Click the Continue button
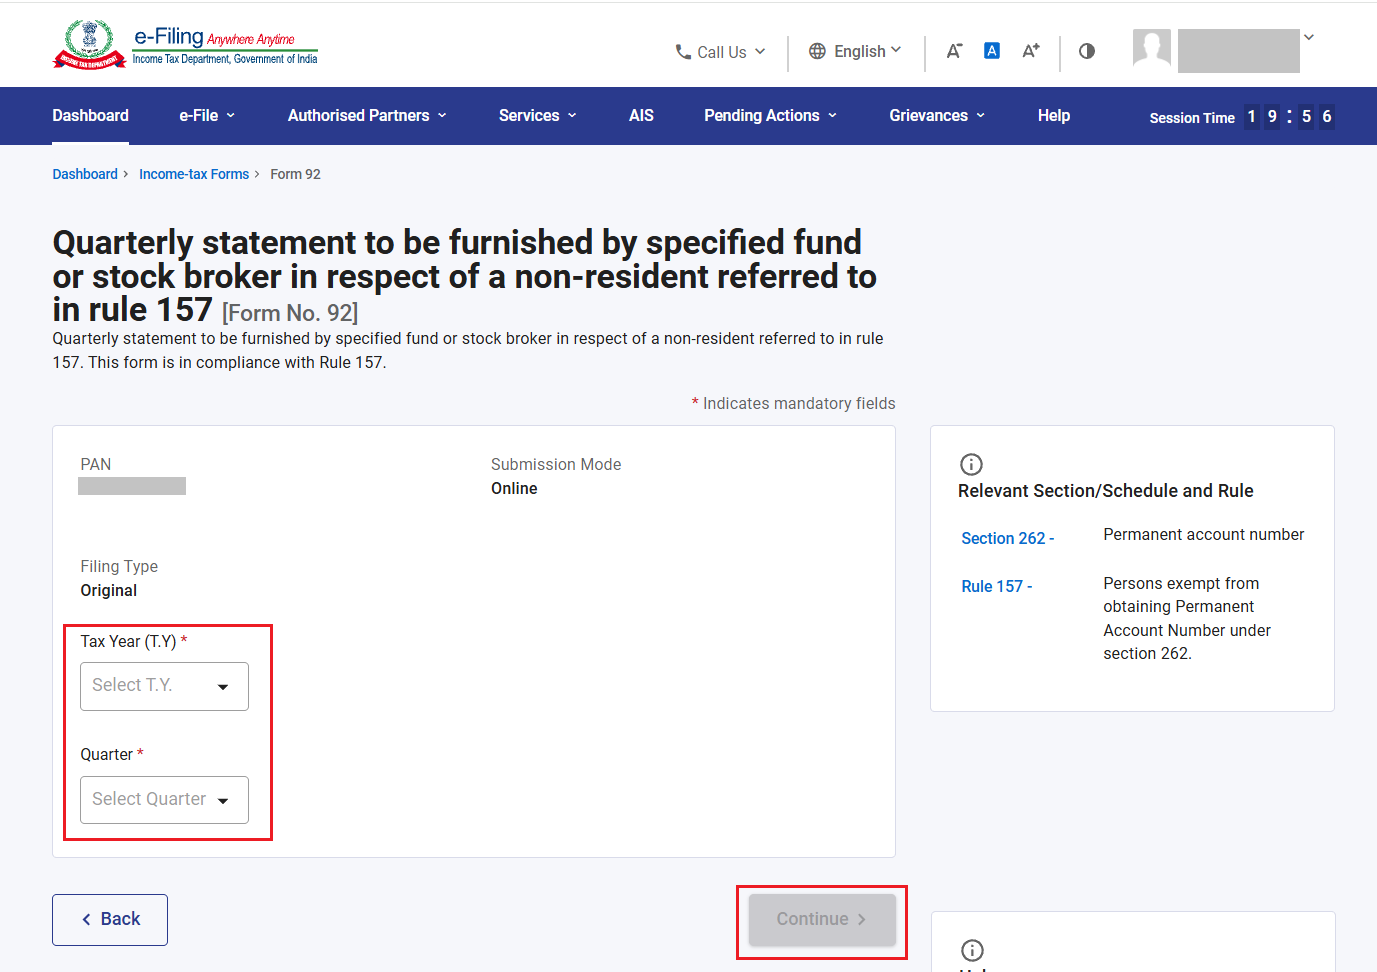This screenshot has height=972, width=1377. (x=822, y=920)
